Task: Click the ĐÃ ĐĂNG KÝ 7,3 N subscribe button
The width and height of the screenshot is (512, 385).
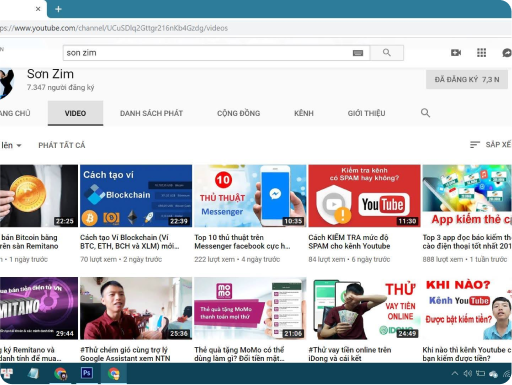Action: click(467, 79)
